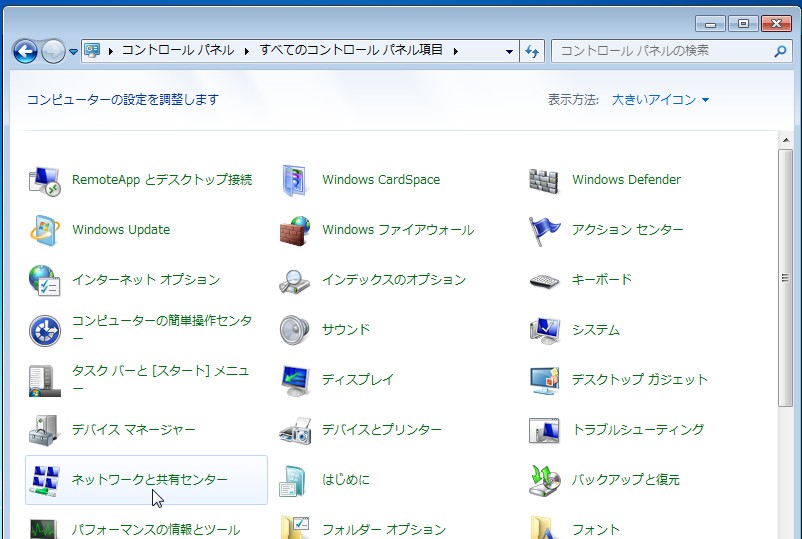Open the デバイスとプリンター printer icon

tap(295, 431)
